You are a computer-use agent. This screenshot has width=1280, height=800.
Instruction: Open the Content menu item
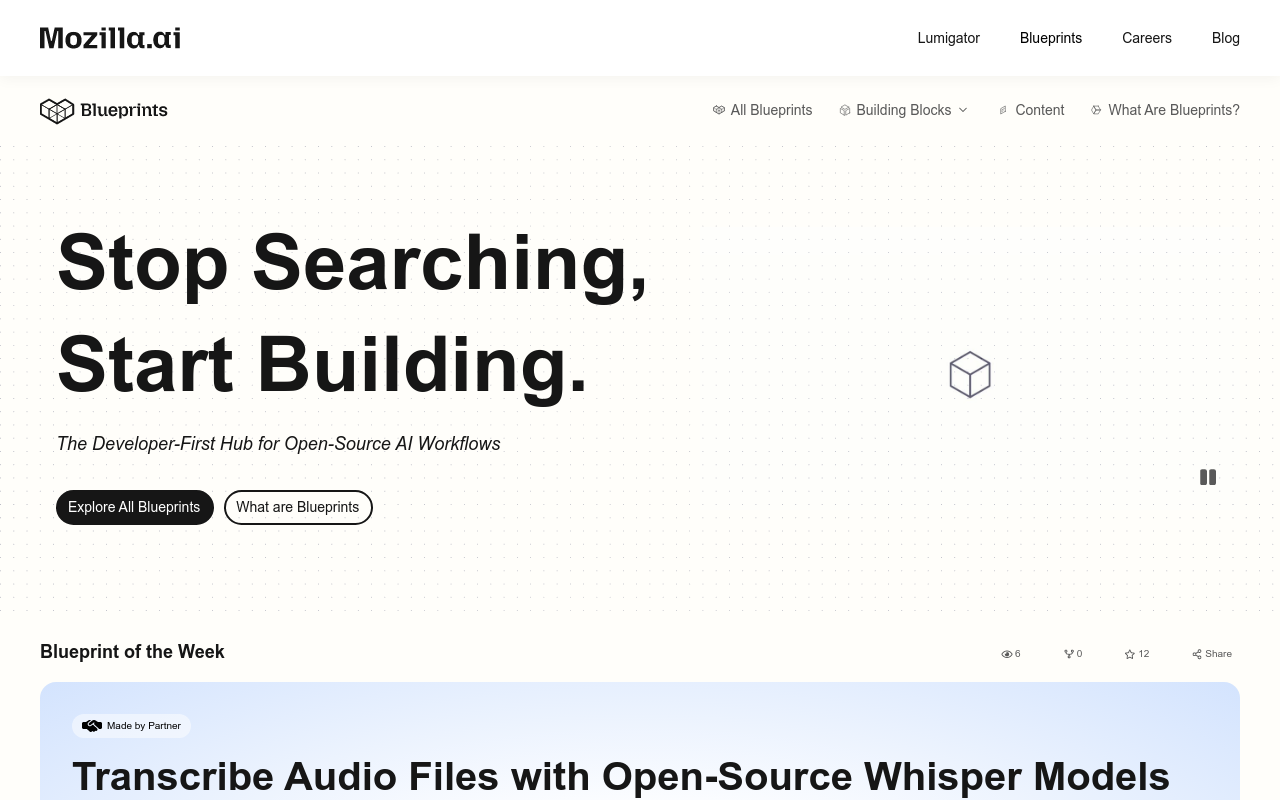(1032, 110)
